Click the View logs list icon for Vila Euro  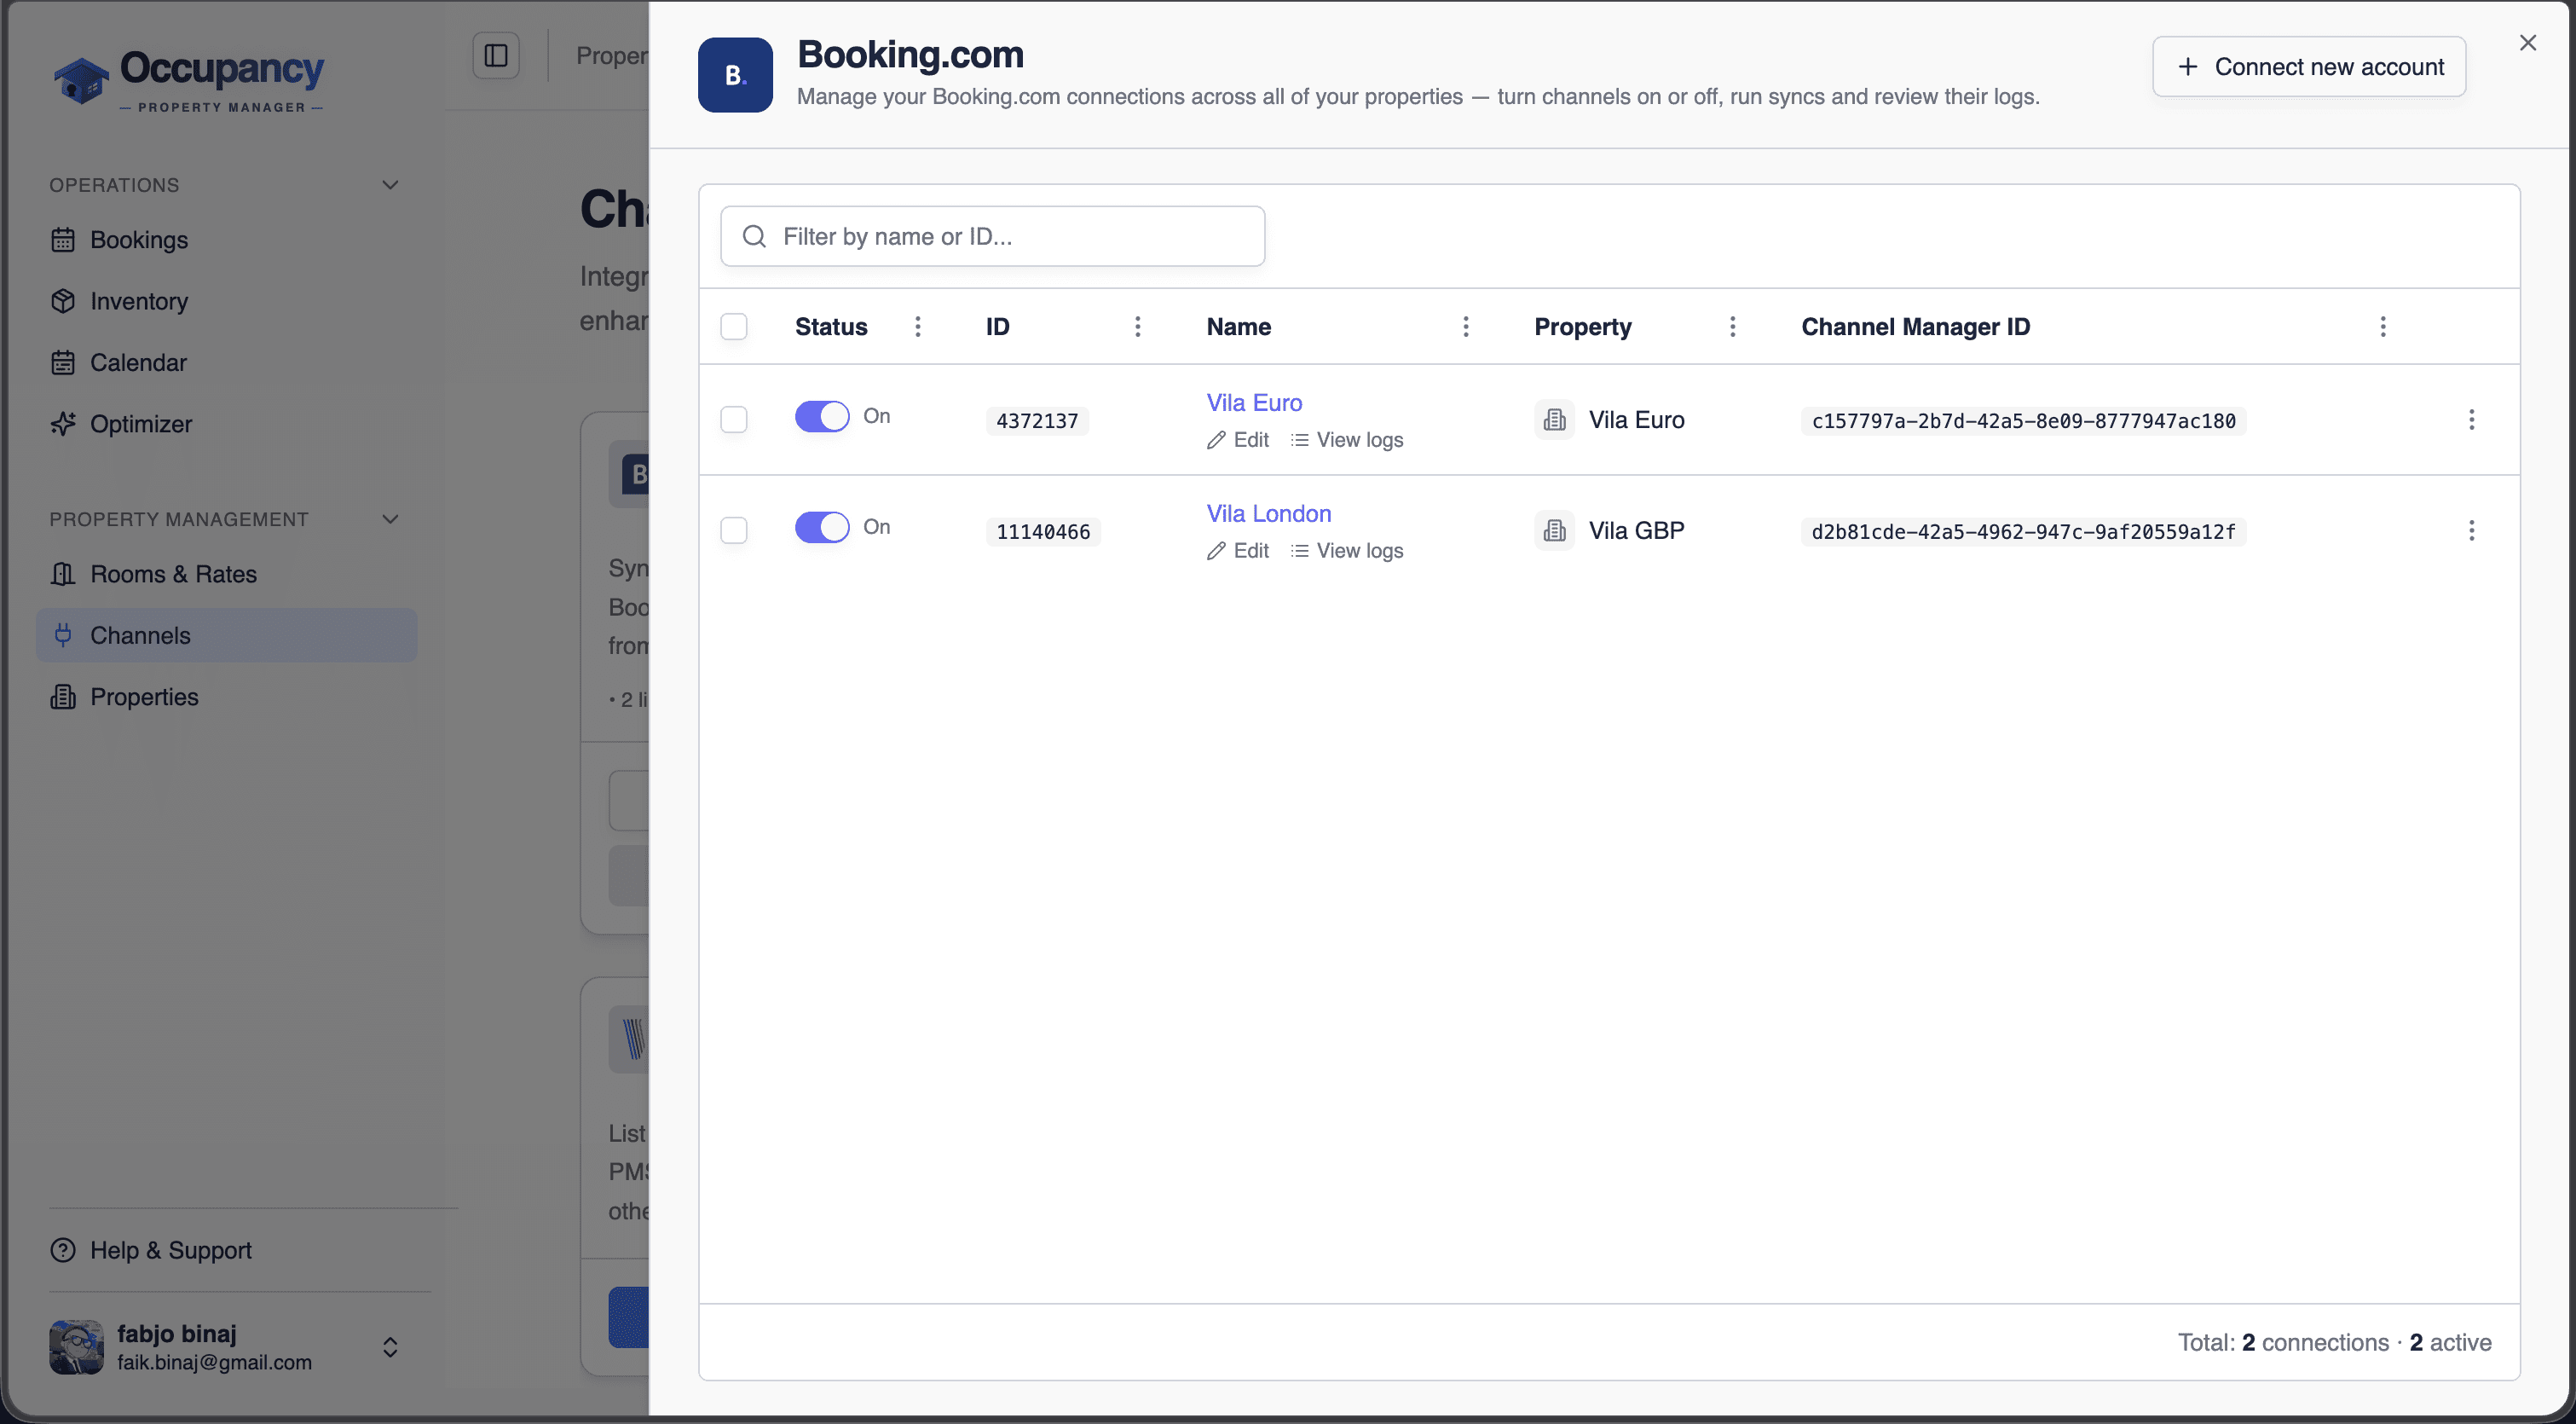click(1299, 440)
